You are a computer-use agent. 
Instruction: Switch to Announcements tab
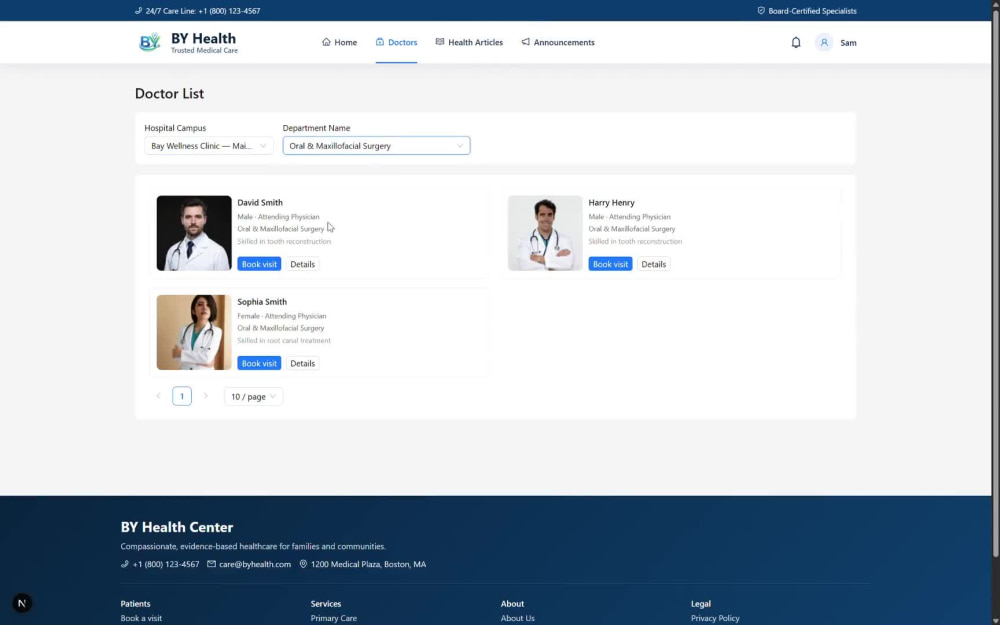pyautogui.click(x=557, y=42)
